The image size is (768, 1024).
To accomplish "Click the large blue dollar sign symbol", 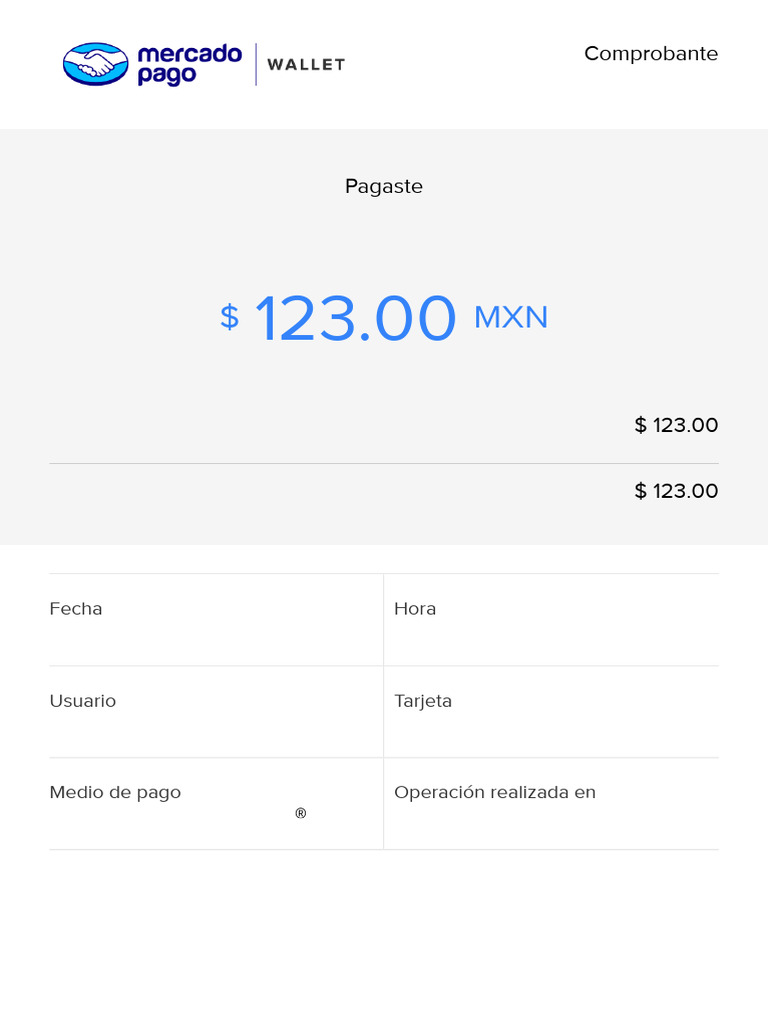I will pyautogui.click(x=229, y=317).
